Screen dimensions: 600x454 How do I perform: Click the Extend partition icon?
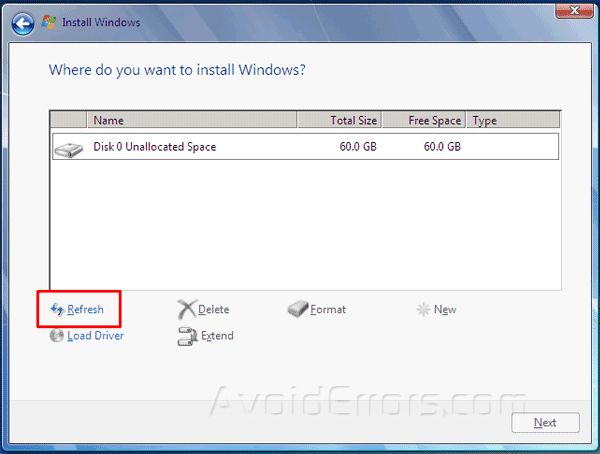(x=188, y=336)
